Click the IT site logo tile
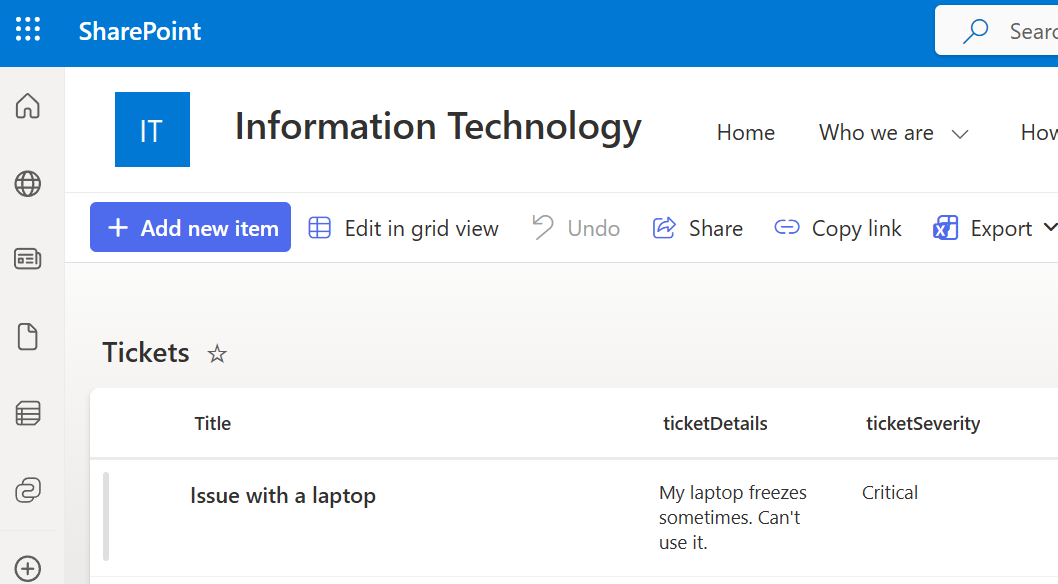This screenshot has height=584, width=1058. pyautogui.click(x=152, y=130)
